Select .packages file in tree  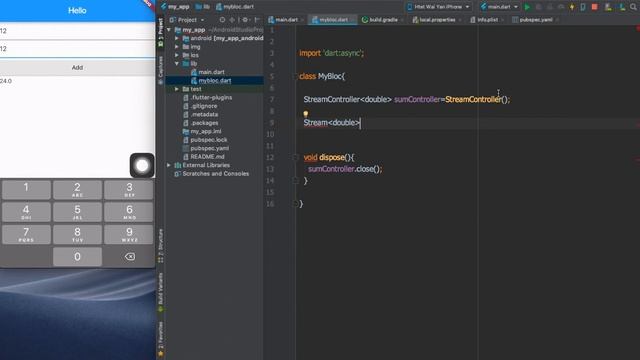tap(204, 123)
